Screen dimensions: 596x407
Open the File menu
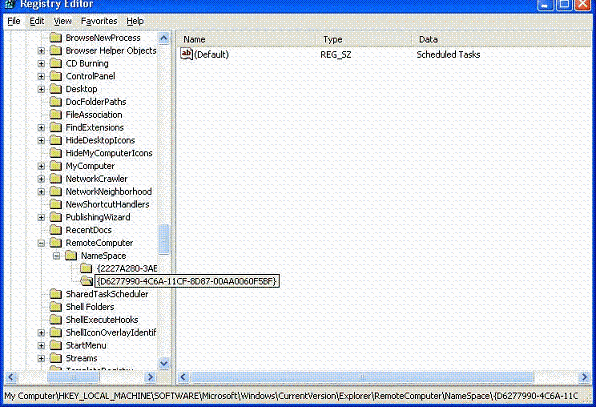coord(14,21)
